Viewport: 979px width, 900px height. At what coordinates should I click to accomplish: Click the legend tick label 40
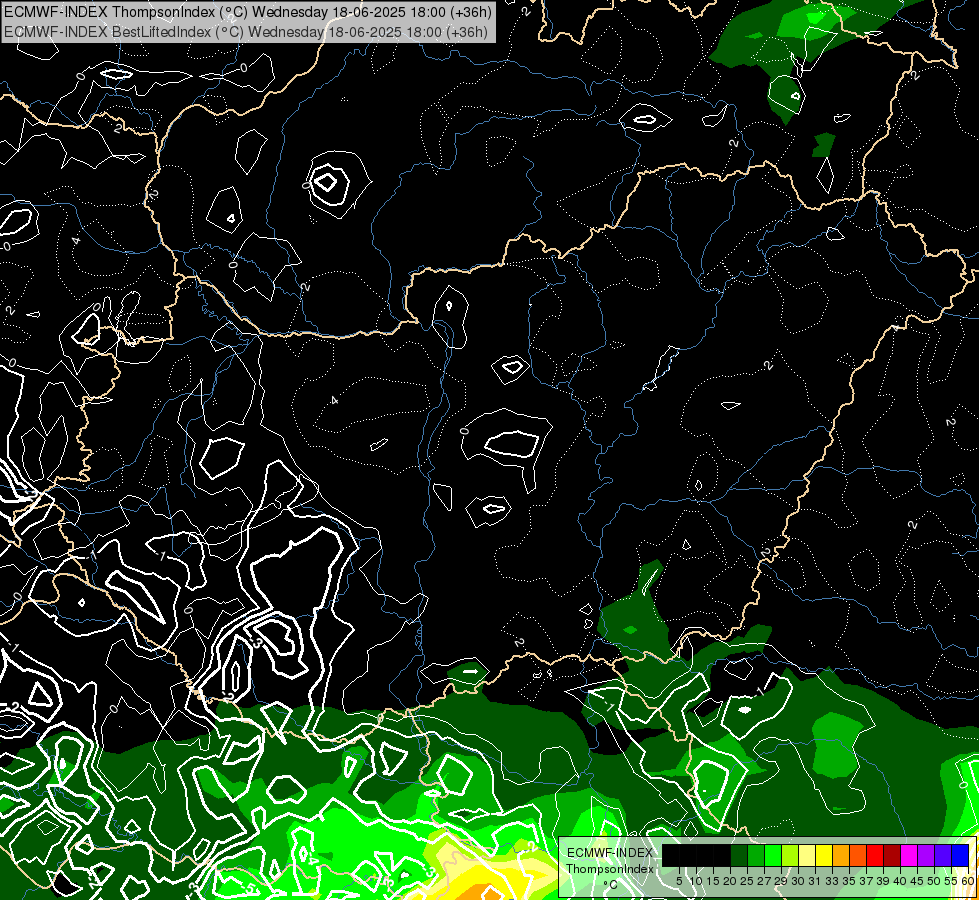(900, 881)
